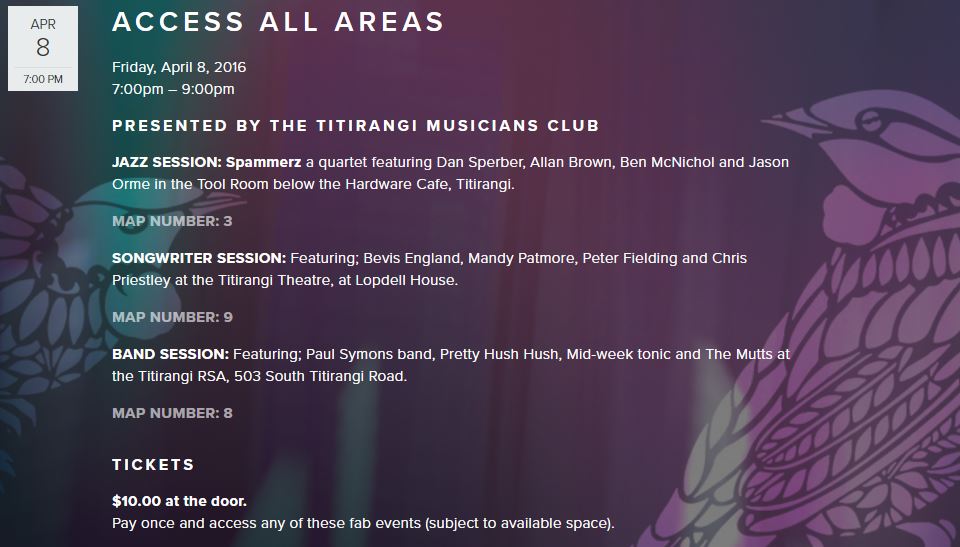Open the ACCESS ALL AREAS event title
Screen dimensions: 960x547
coord(278,22)
